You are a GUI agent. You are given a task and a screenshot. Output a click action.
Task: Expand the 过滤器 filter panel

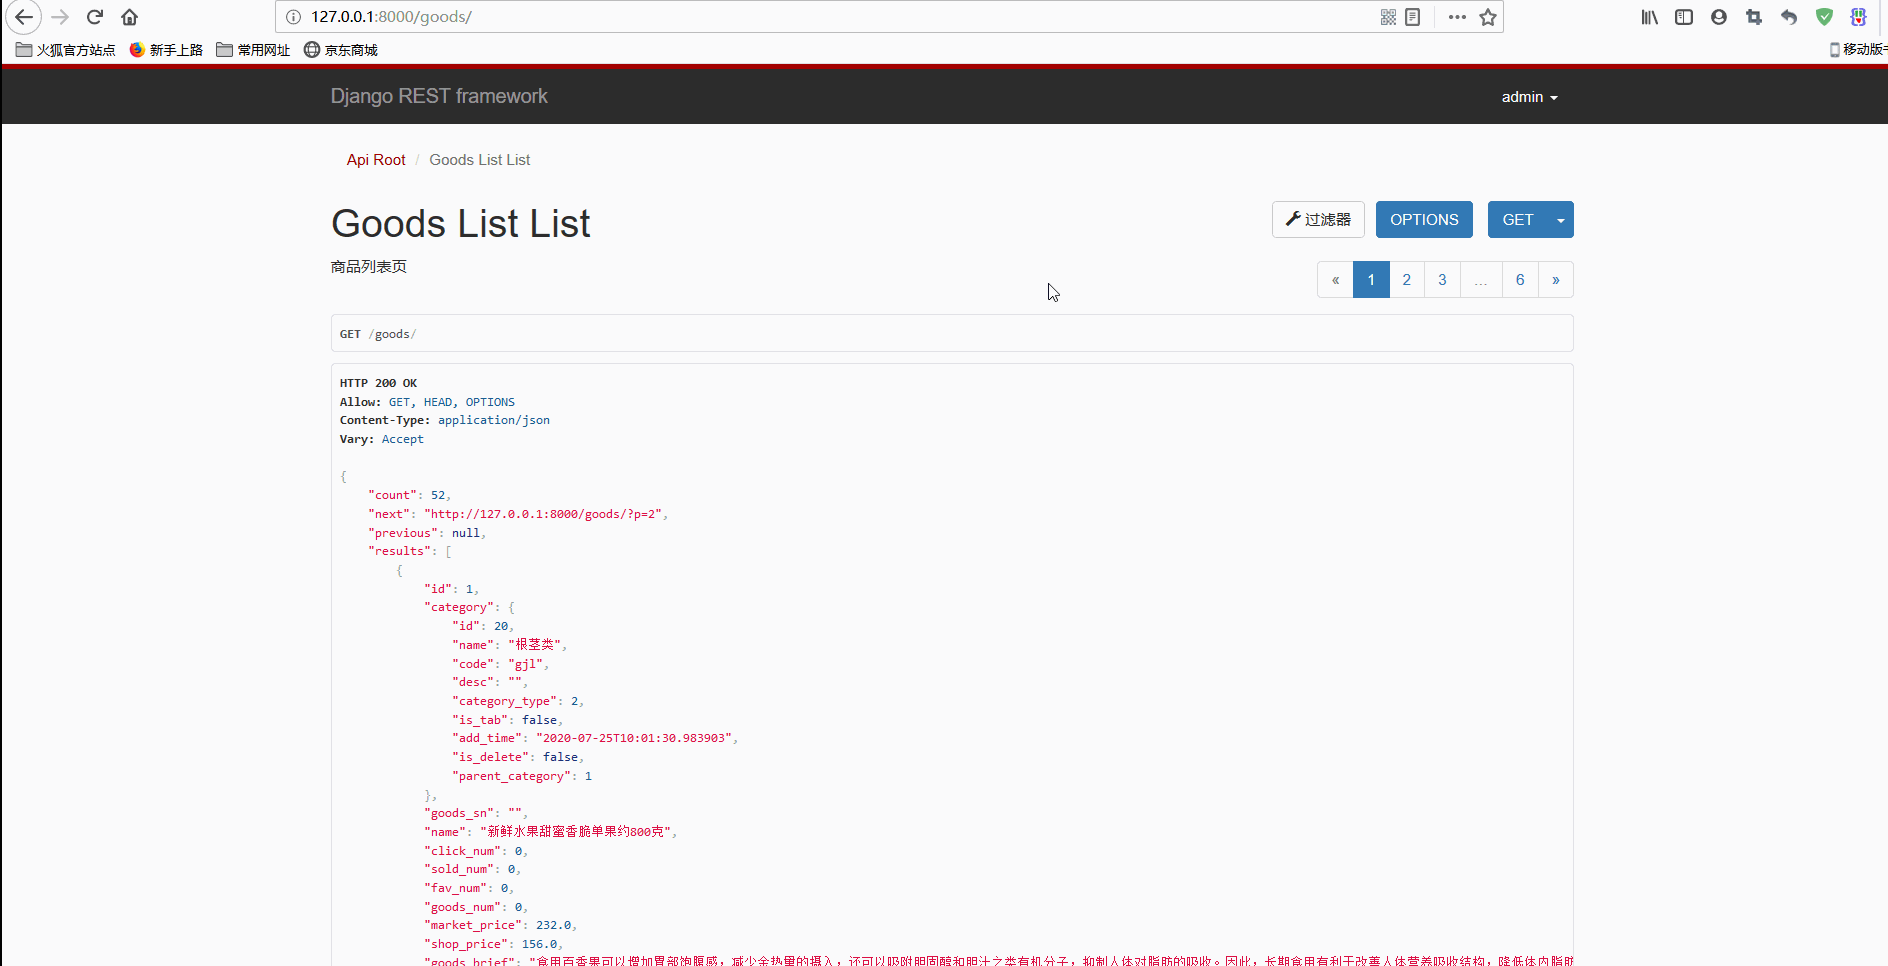(x=1318, y=219)
